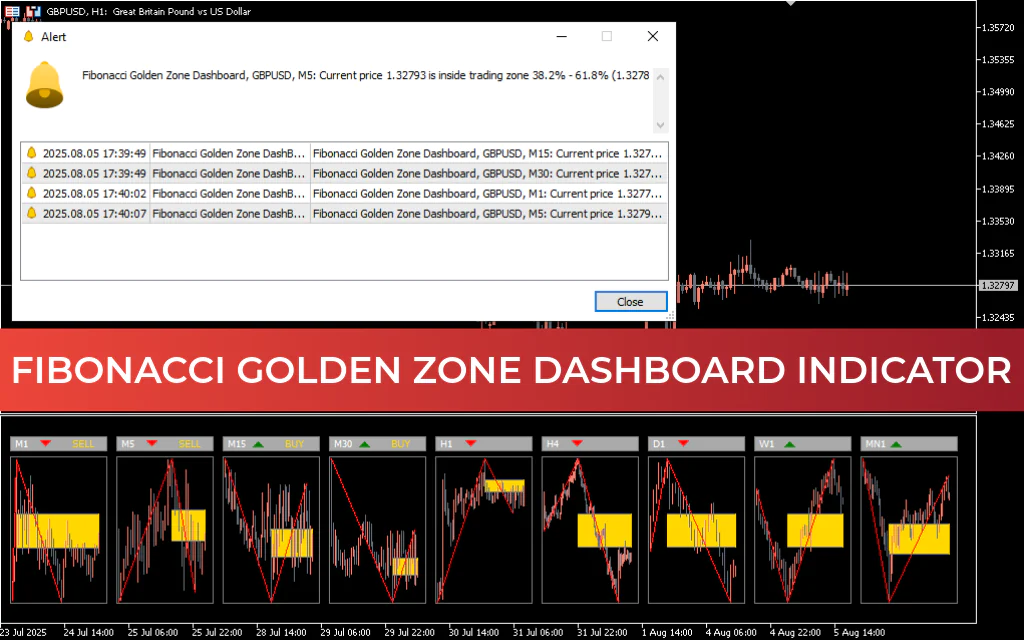The image size is (1024, 640).
Task: Select the H4 timeframe panel header
Action: (590, 443)
